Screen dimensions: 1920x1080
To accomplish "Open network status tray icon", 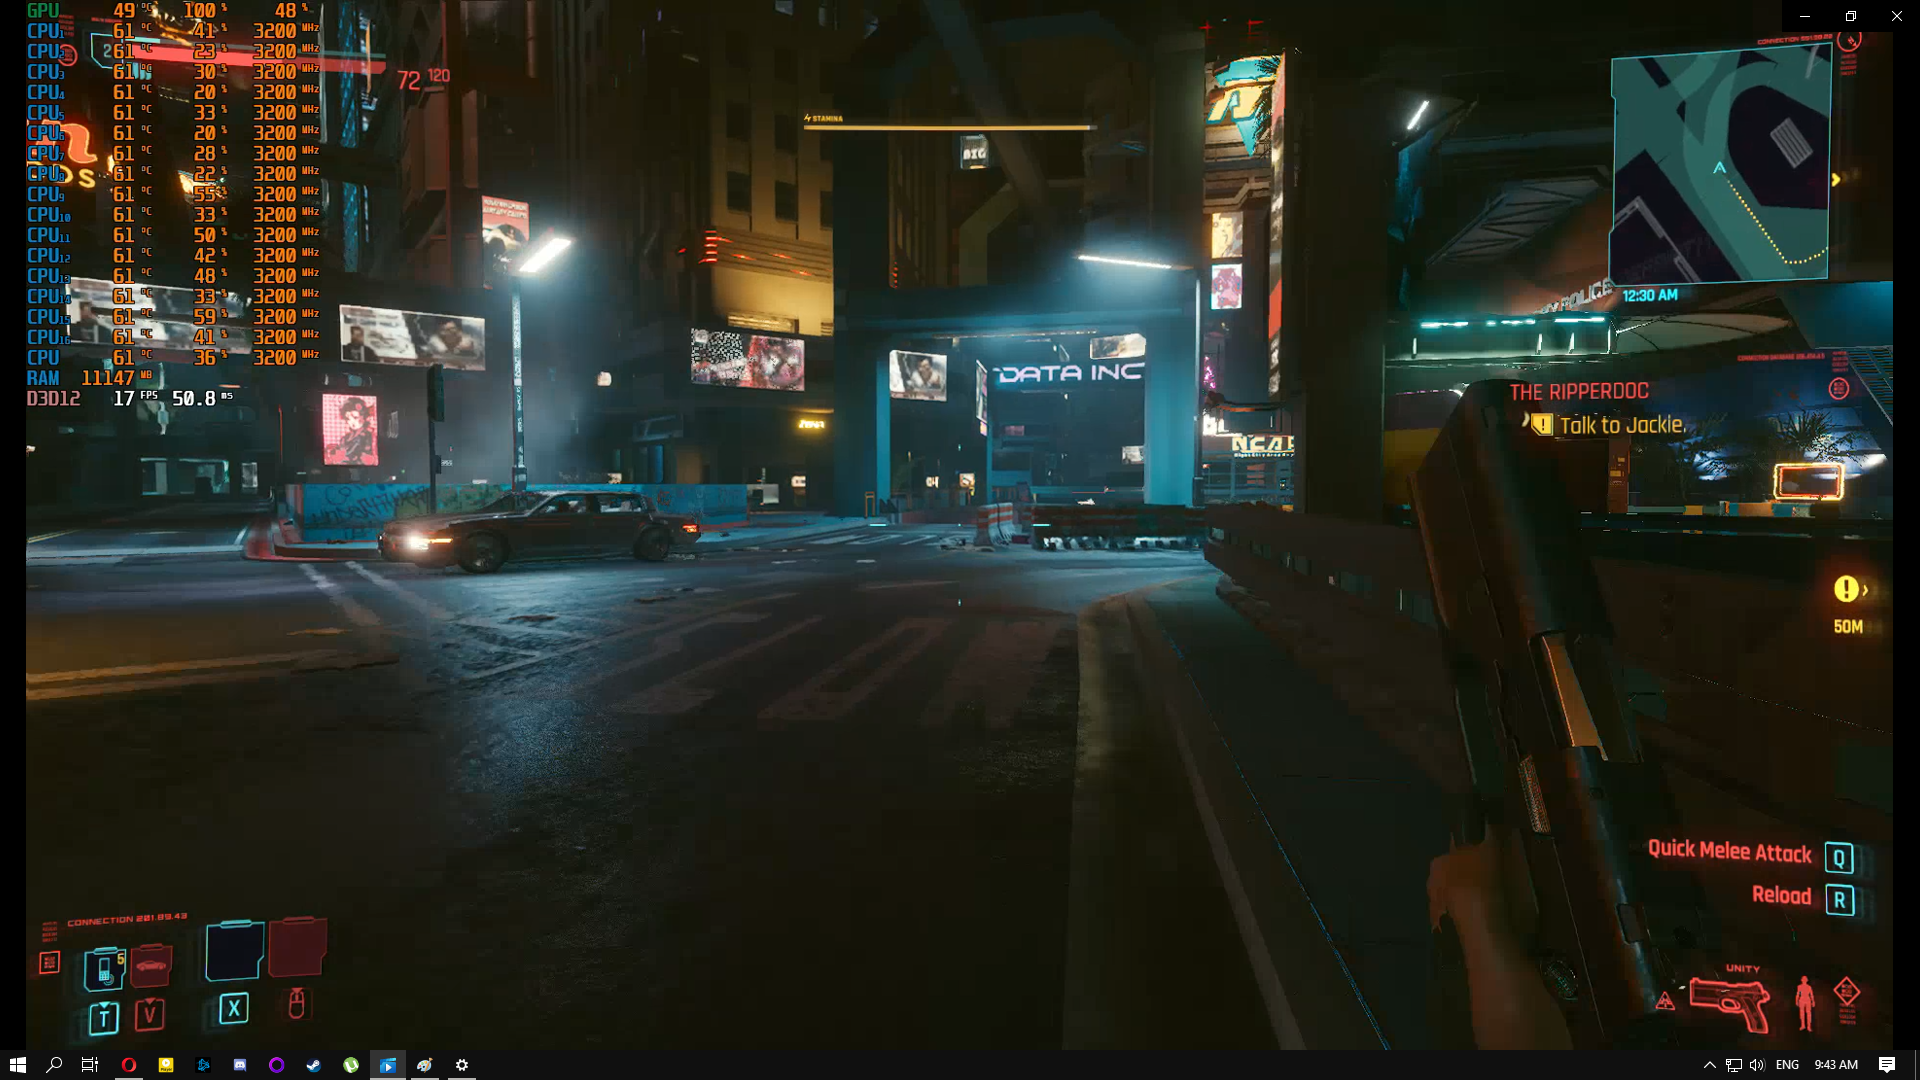I will [1733, 1065].
